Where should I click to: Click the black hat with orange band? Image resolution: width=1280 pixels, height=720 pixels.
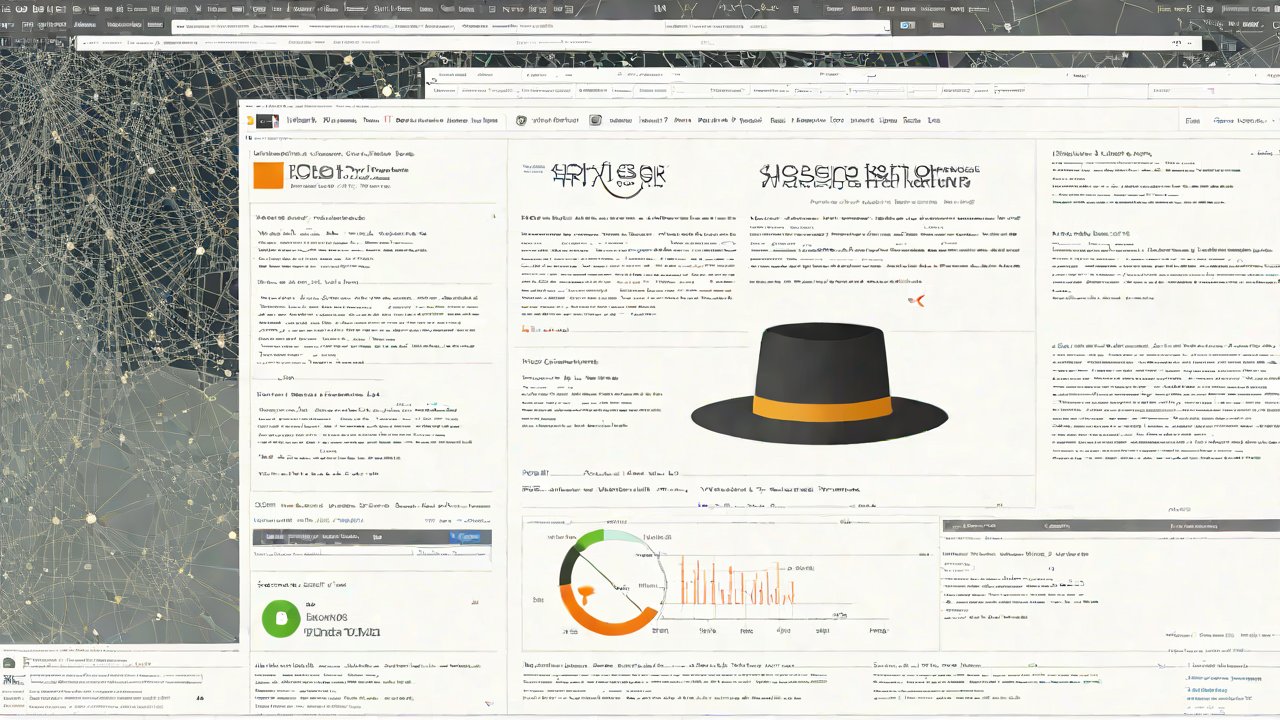(x=819, y=384)
